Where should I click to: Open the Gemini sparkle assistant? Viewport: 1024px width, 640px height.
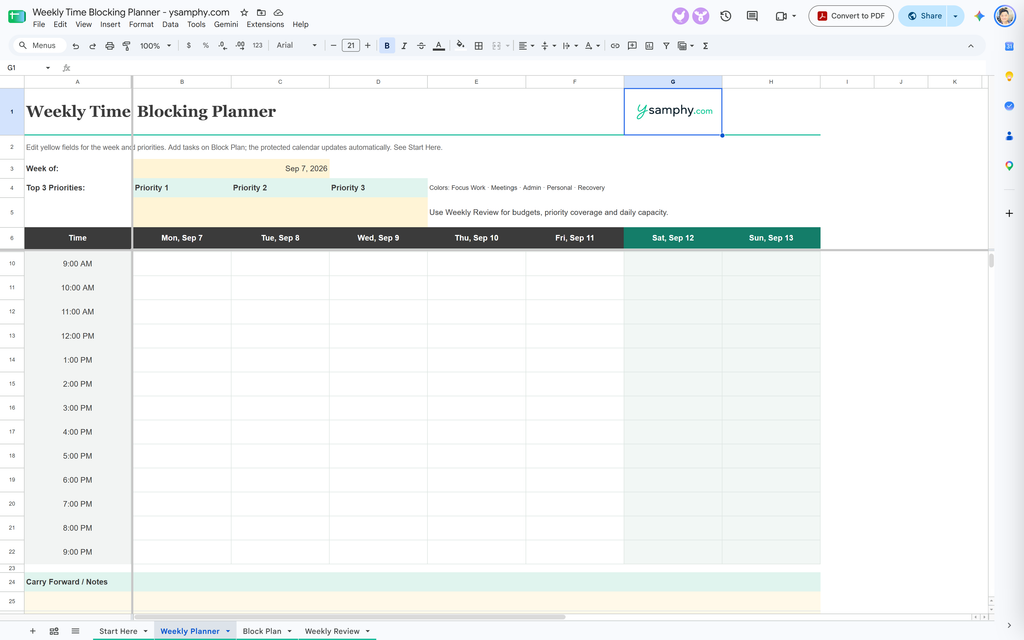[x=979, y=16]
